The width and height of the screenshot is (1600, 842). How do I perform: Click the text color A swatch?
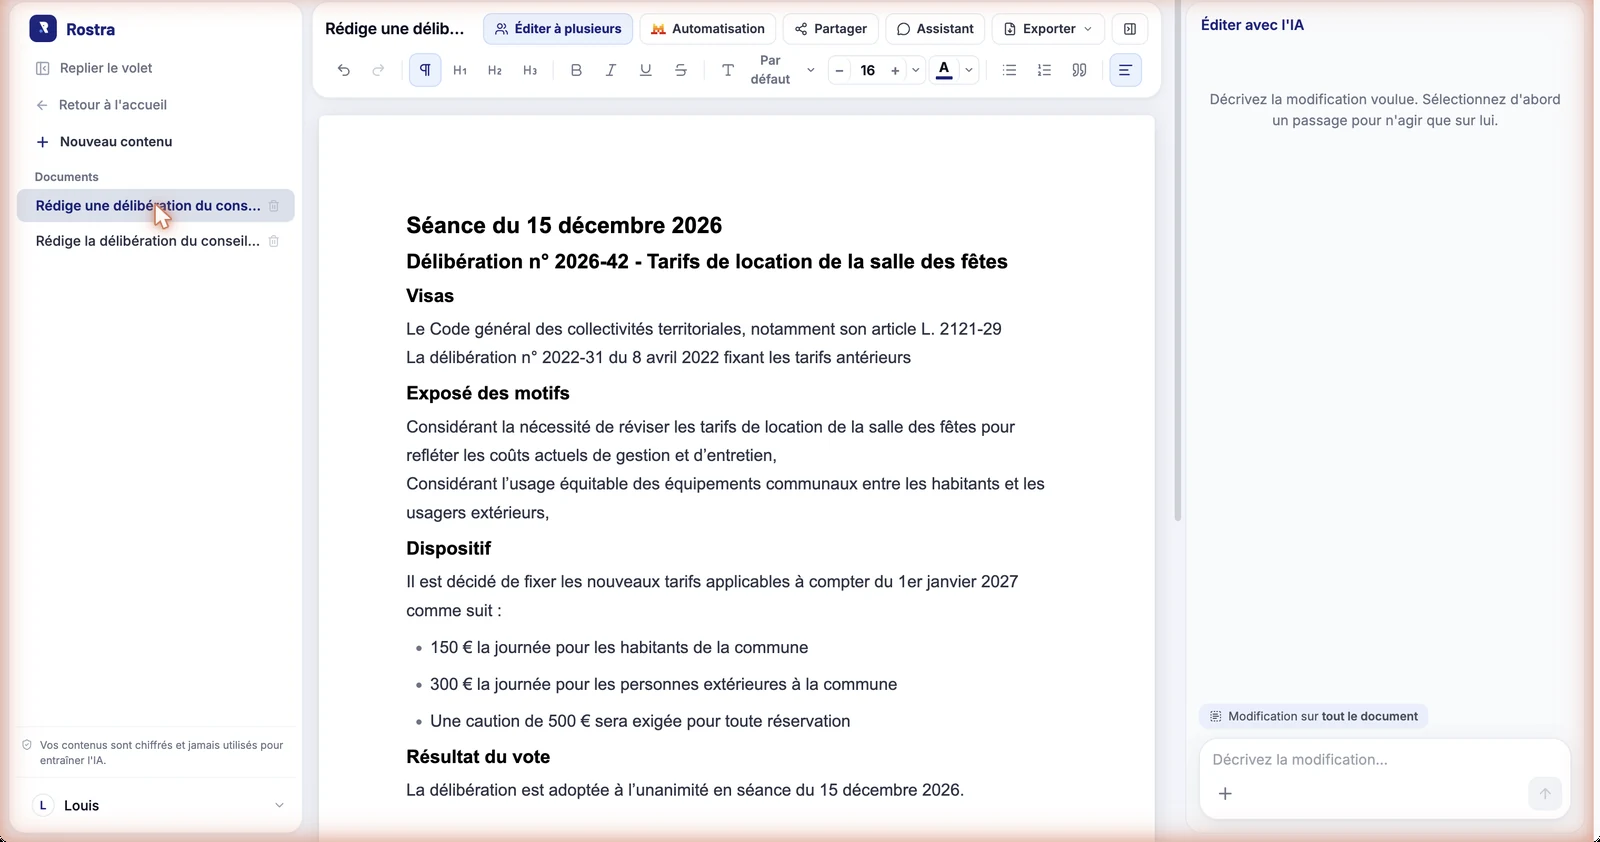(x=944, y=70)
